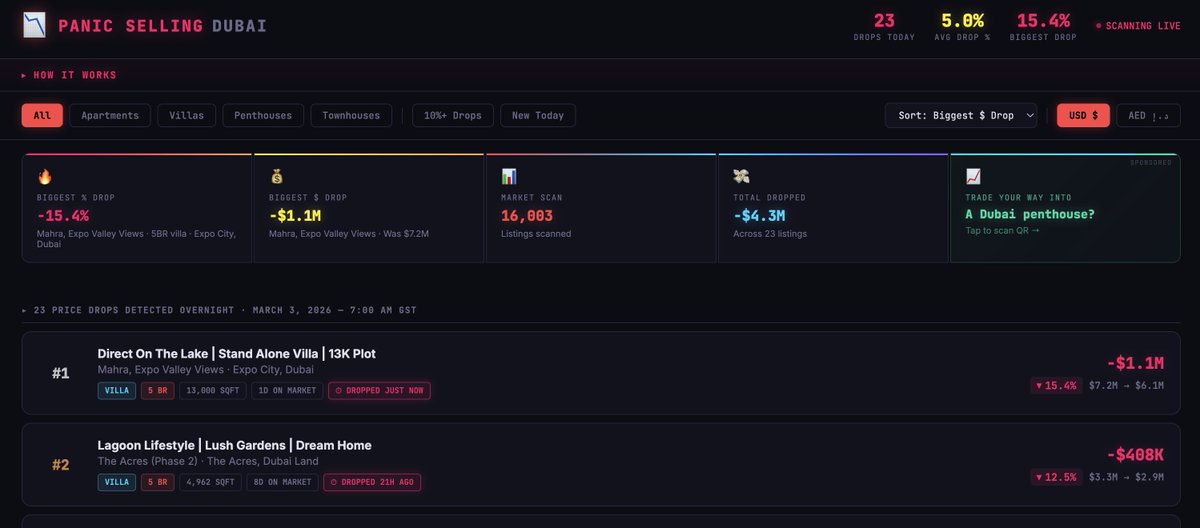Click the 4,962 SQFT tag
This screenshot has height=528, width=1200.
pyautogui.click(x=210, y=482)
